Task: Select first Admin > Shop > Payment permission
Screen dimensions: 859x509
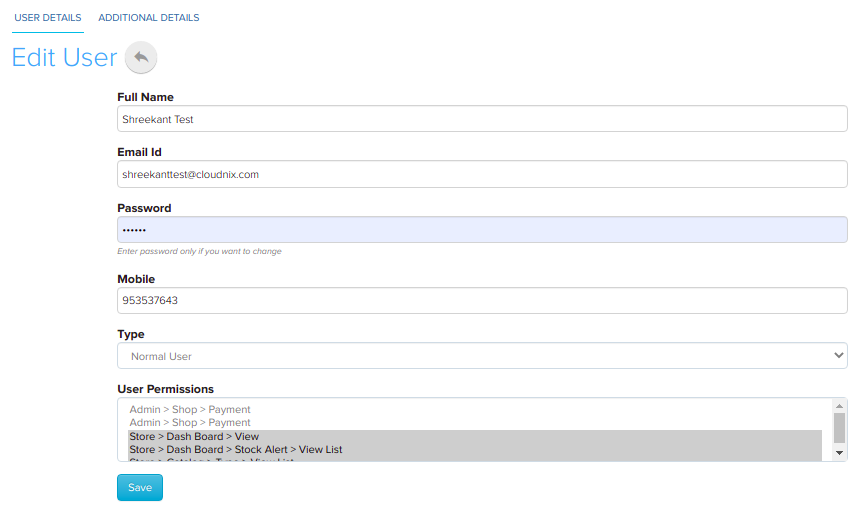Action: [475, 409]
